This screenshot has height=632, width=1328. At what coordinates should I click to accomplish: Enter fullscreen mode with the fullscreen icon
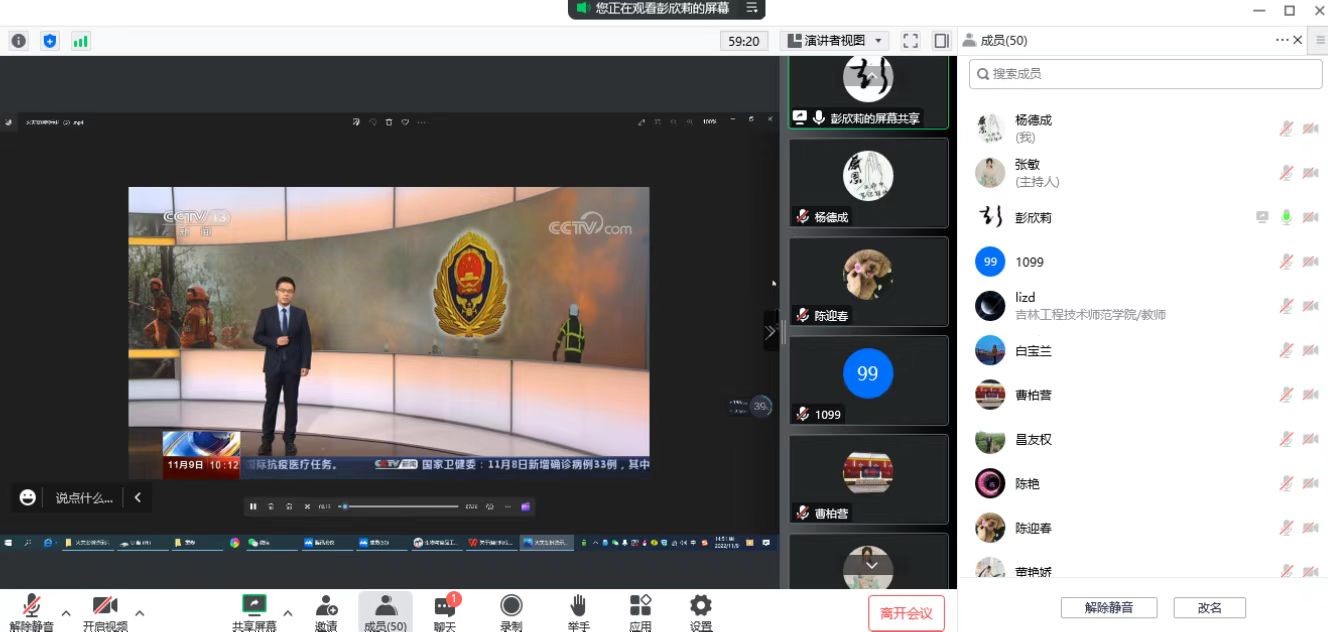(x=910, y=41)
